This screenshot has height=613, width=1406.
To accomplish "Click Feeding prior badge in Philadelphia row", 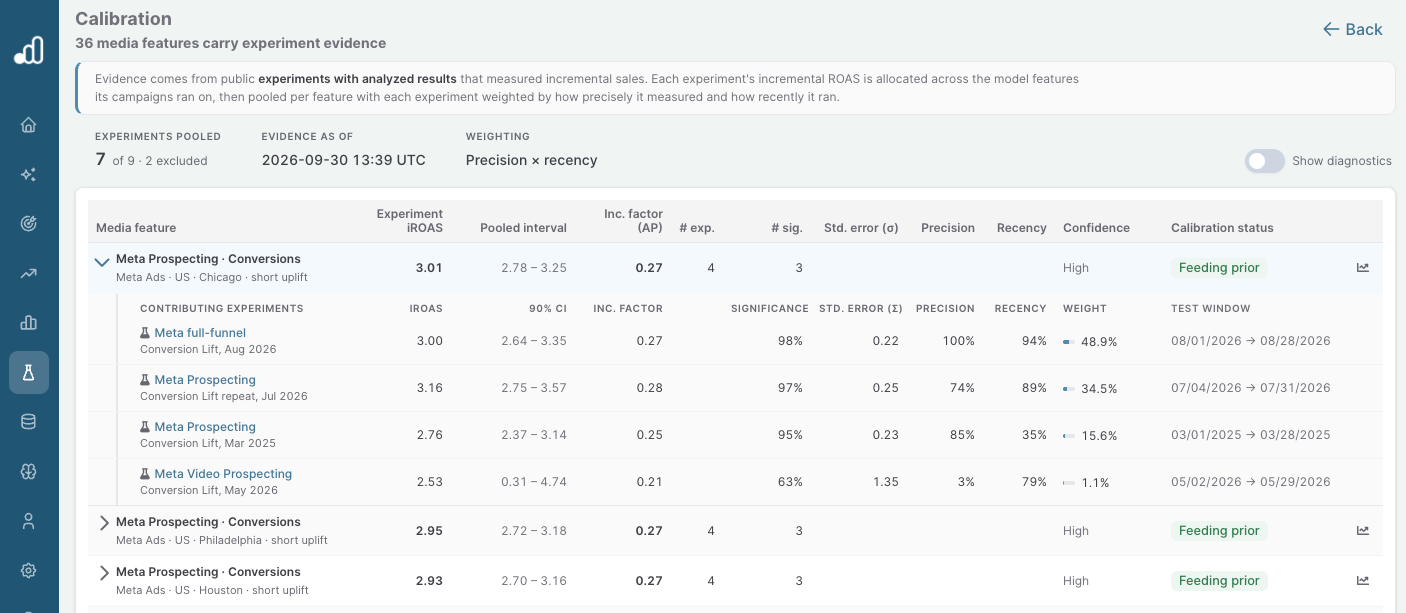I will [x=1219, y=531].
